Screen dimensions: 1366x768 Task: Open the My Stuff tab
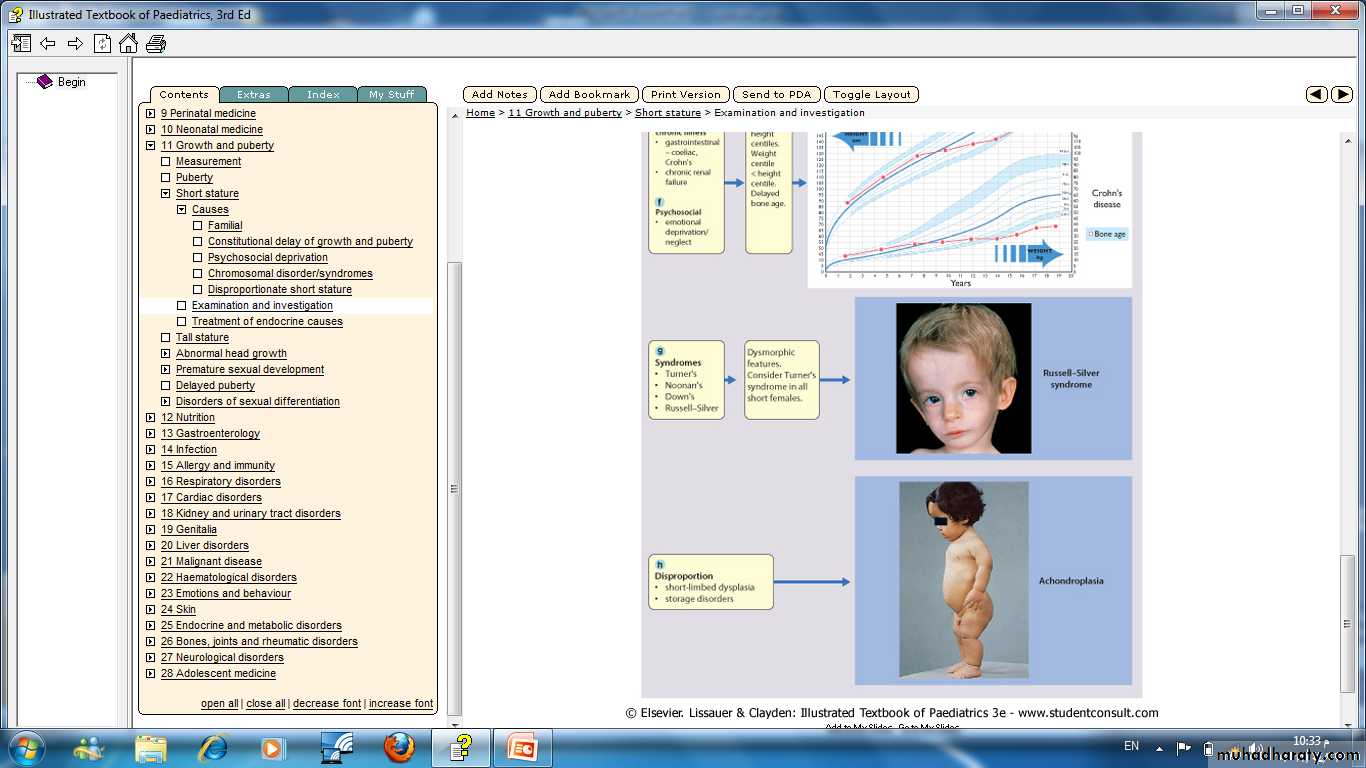pos(391,95)
